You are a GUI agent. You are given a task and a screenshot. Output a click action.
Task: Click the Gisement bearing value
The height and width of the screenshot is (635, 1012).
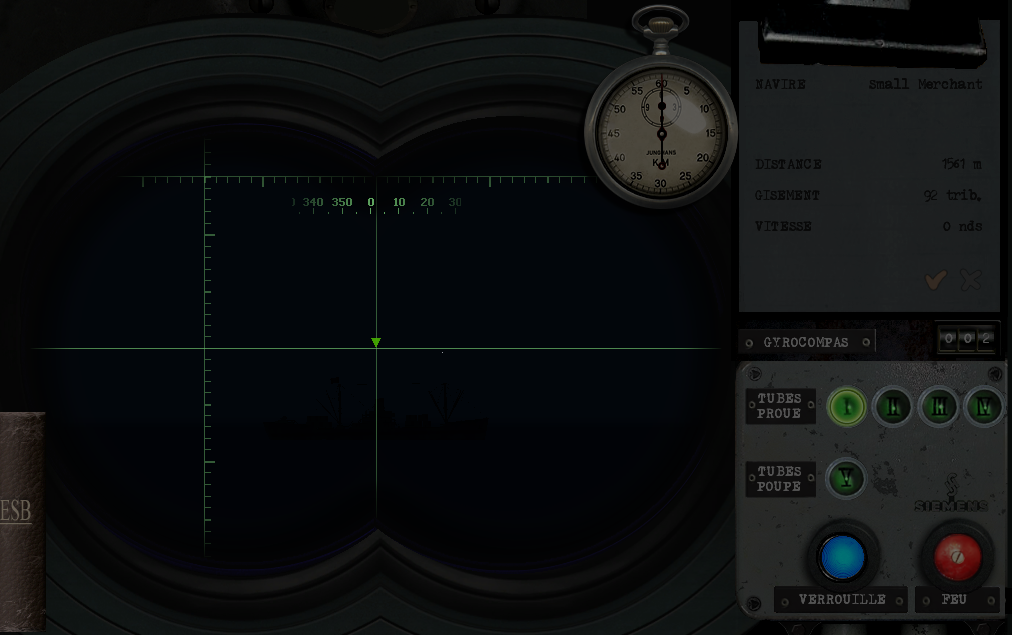tap(952, 196)
